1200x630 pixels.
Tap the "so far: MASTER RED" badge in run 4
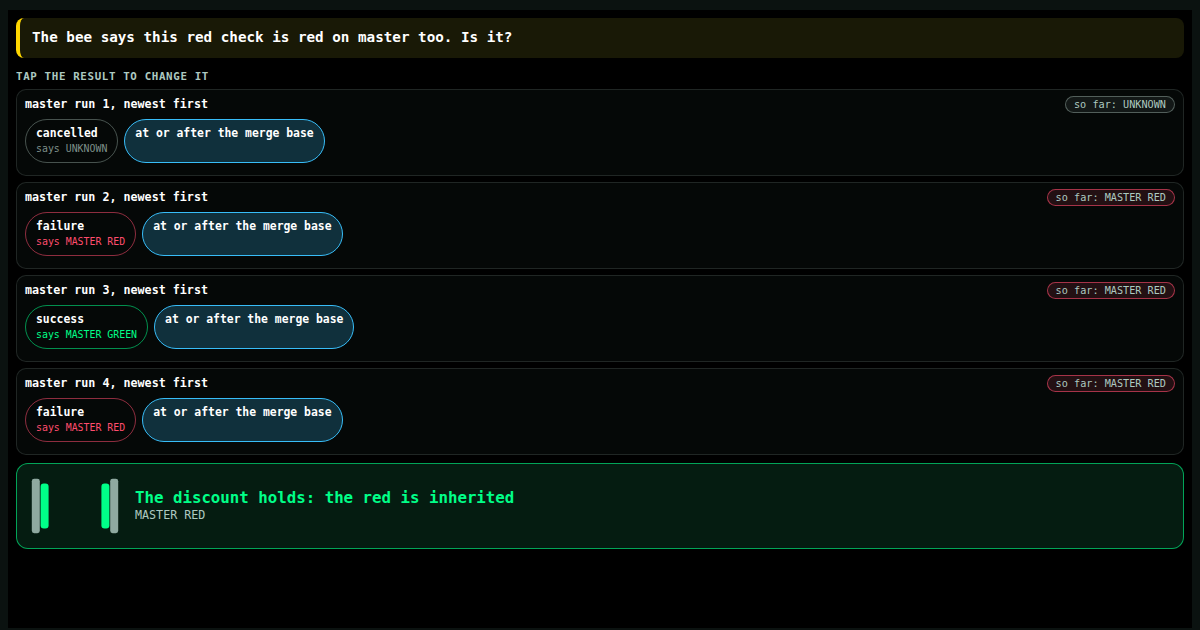[x=1111, y=383]
